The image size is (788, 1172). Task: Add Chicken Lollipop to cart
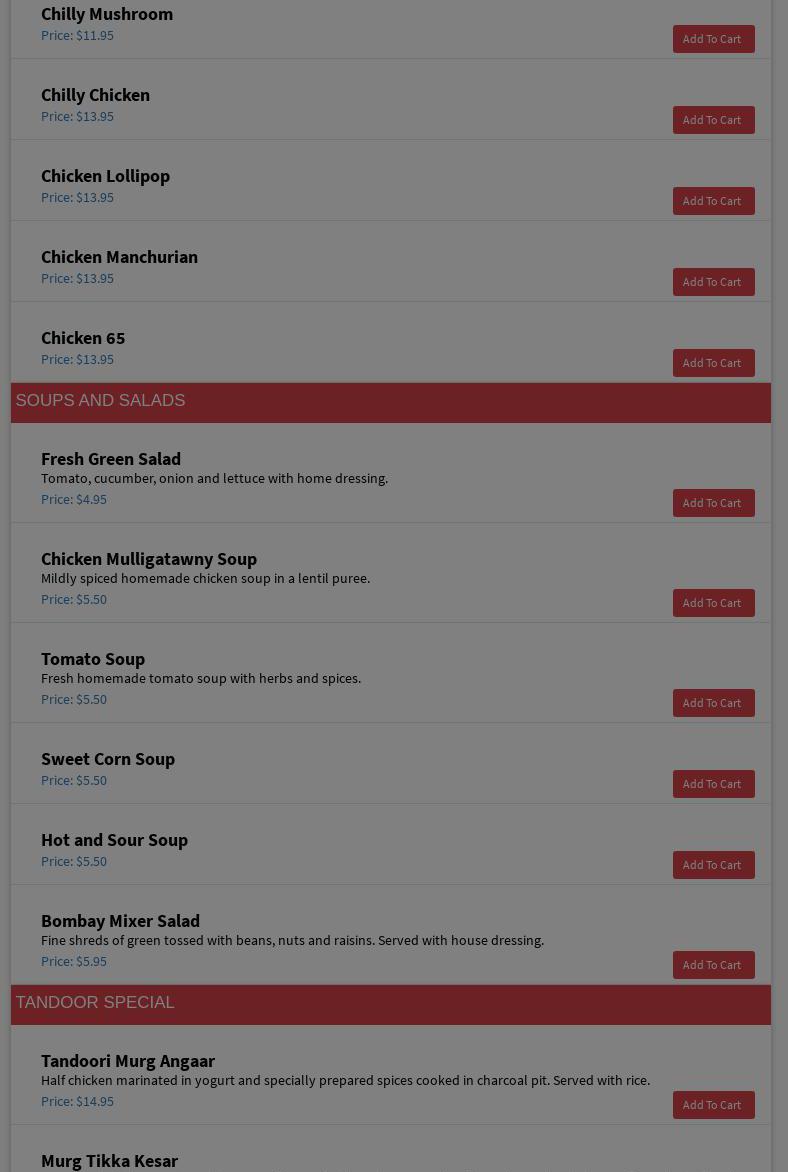[713, 201]
